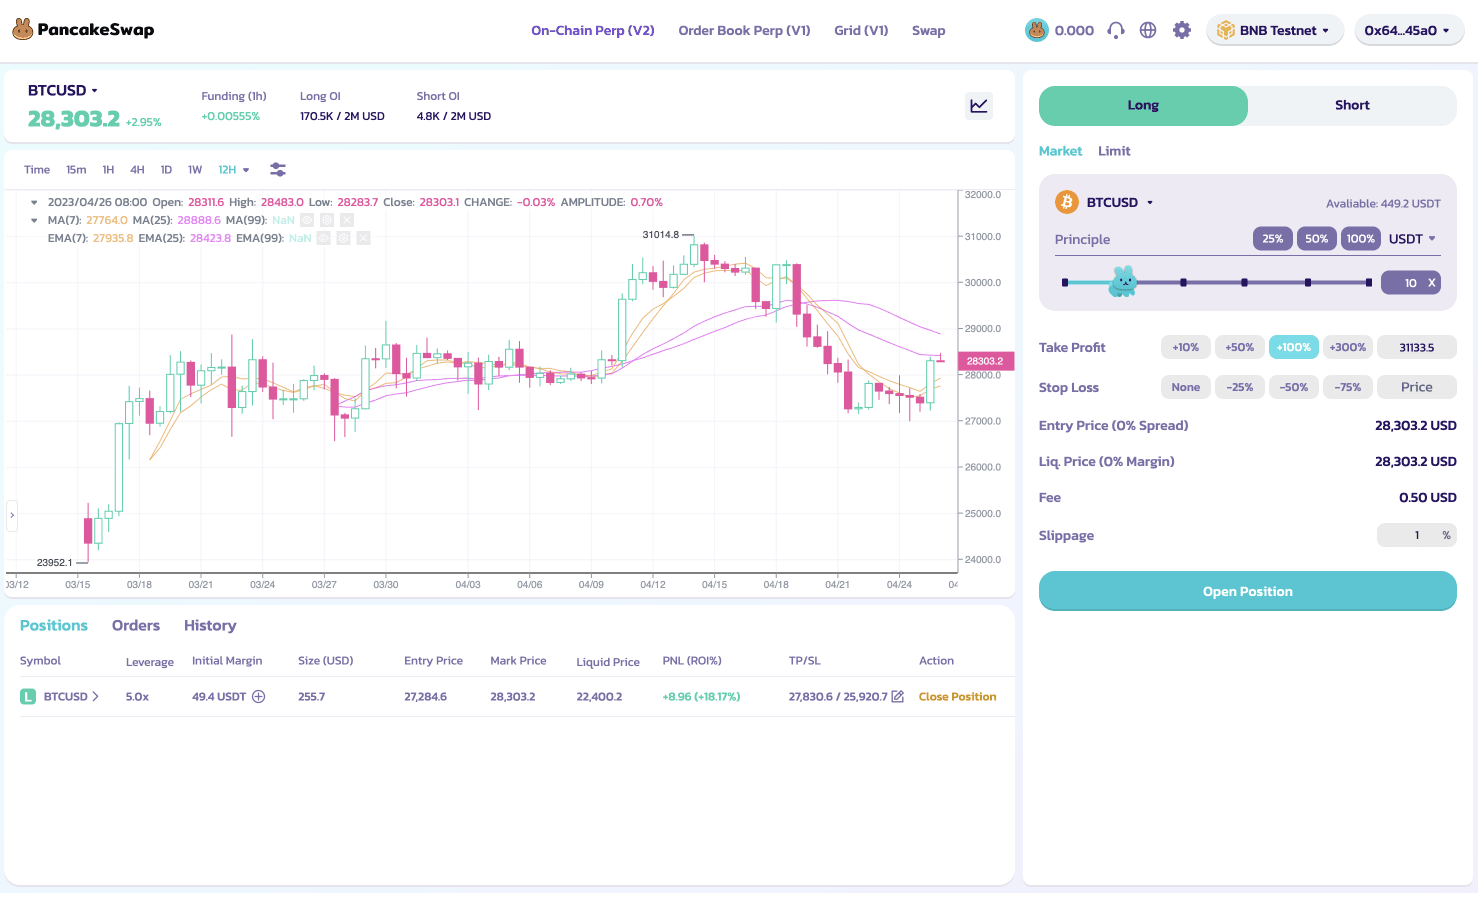Image resolution: width=1478 pixels, height=908 pixels.
Task: Click the edit TP/SL pencil icon
Action: pyautogui.click(x=898, y=697)
